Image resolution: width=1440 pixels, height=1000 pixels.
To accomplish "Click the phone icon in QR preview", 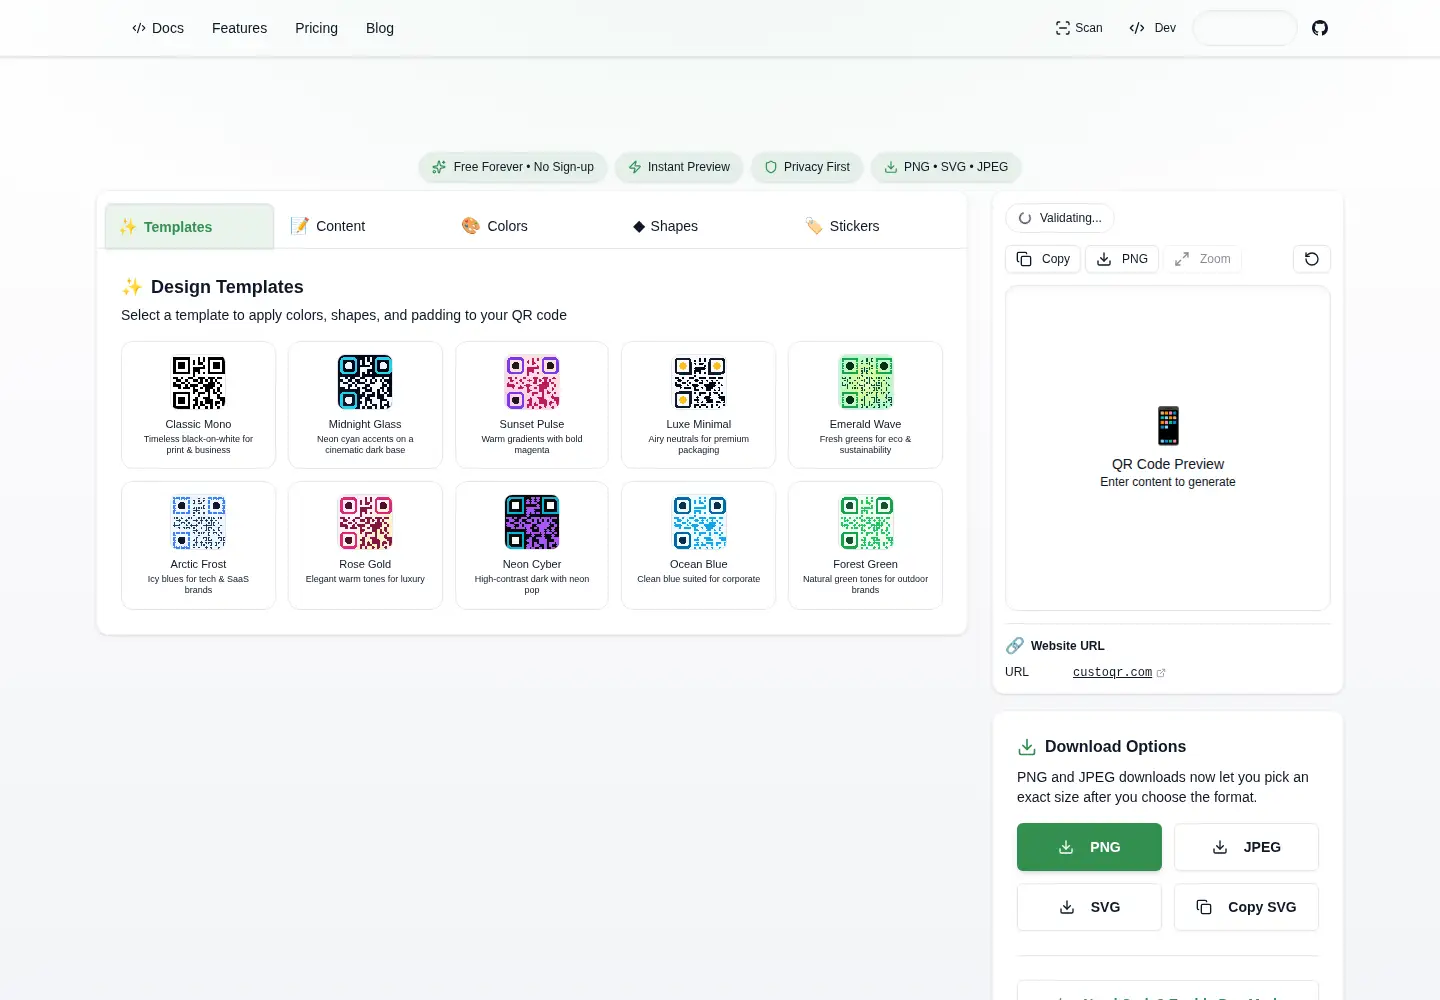I will coord(1168,426).
